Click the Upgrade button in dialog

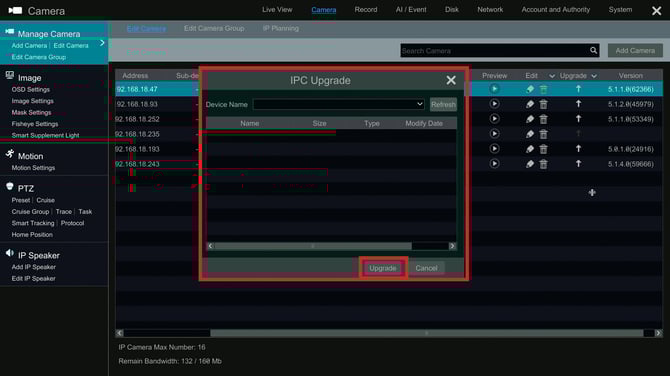(x=383, y=268)
